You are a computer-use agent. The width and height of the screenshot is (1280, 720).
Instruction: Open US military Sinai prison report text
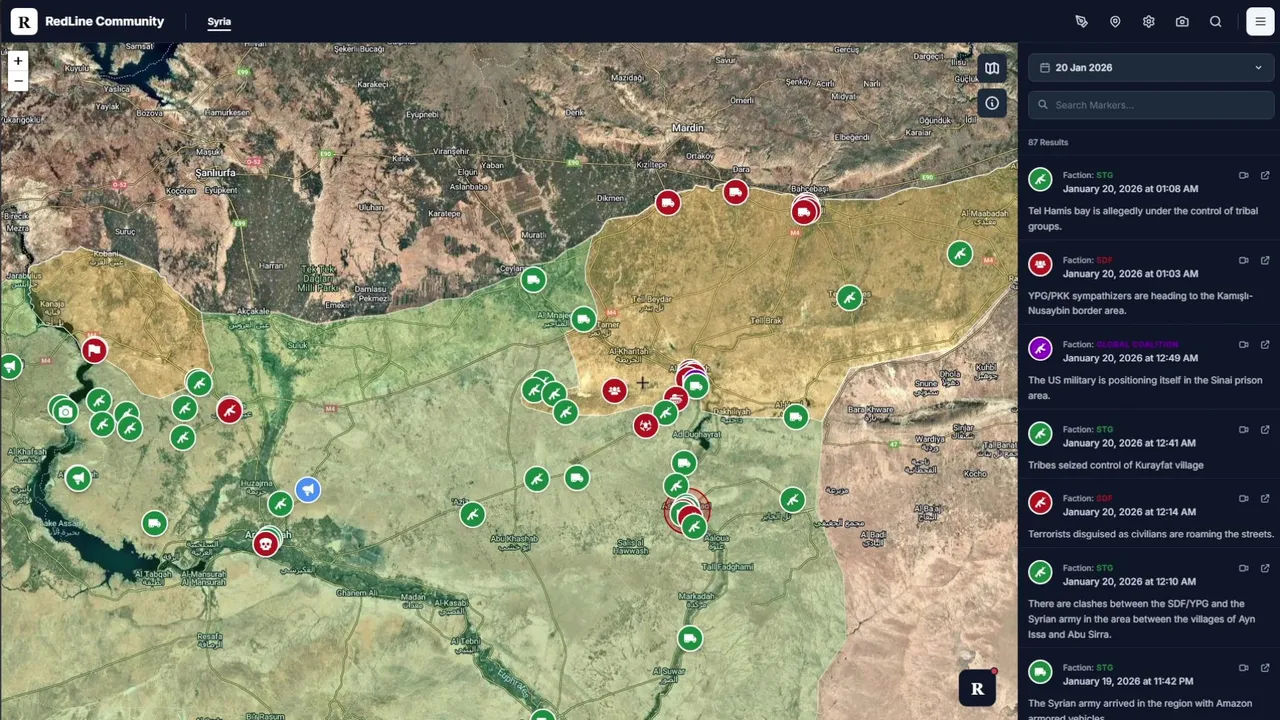1145,387
